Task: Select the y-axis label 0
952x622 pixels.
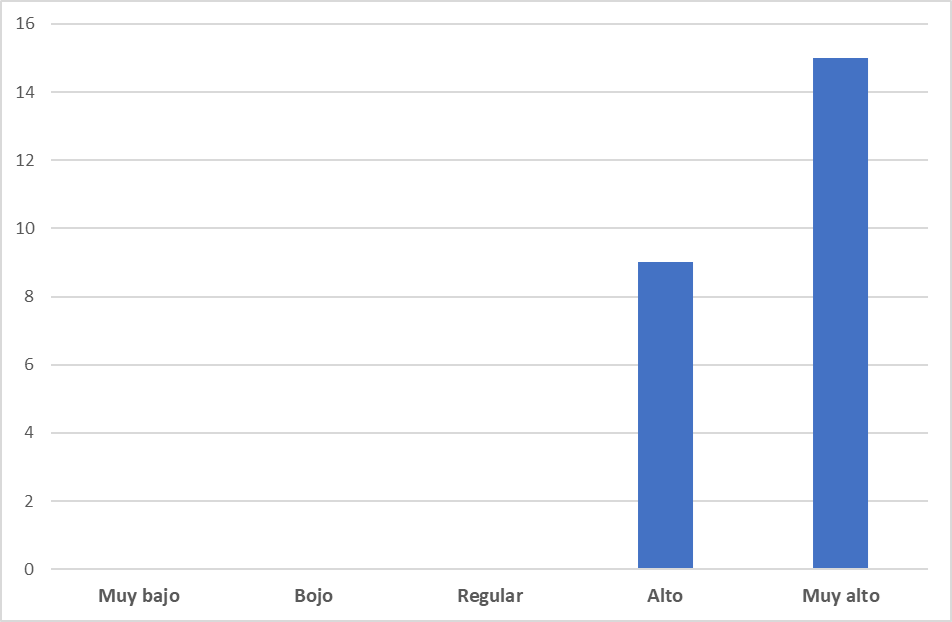Action: pyautogui.click(x=30, y=570)
